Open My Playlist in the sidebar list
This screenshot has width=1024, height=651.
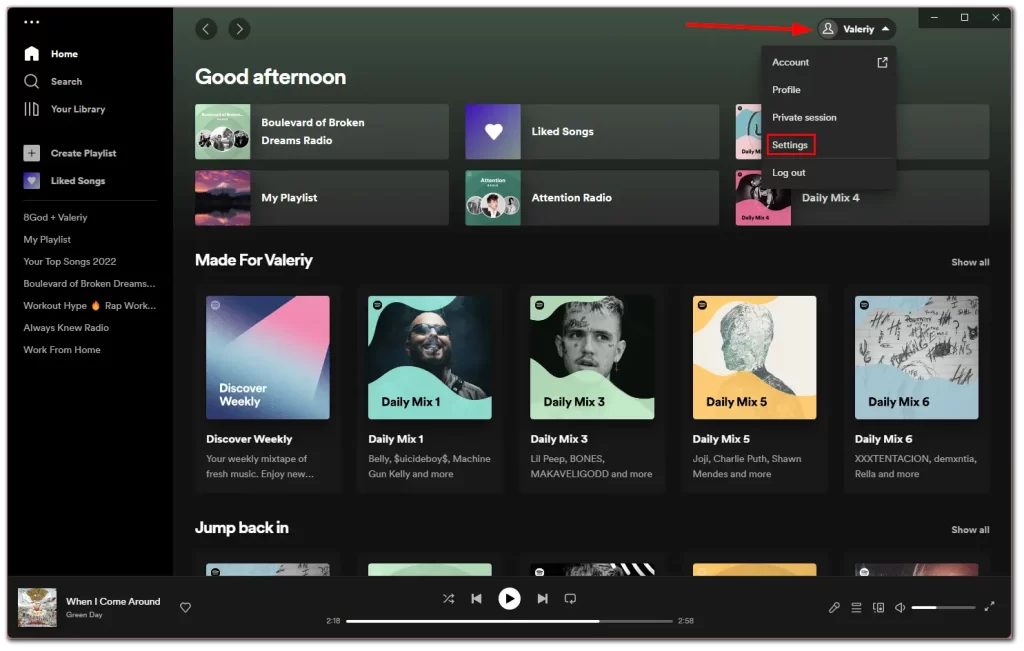click(47, 240)
